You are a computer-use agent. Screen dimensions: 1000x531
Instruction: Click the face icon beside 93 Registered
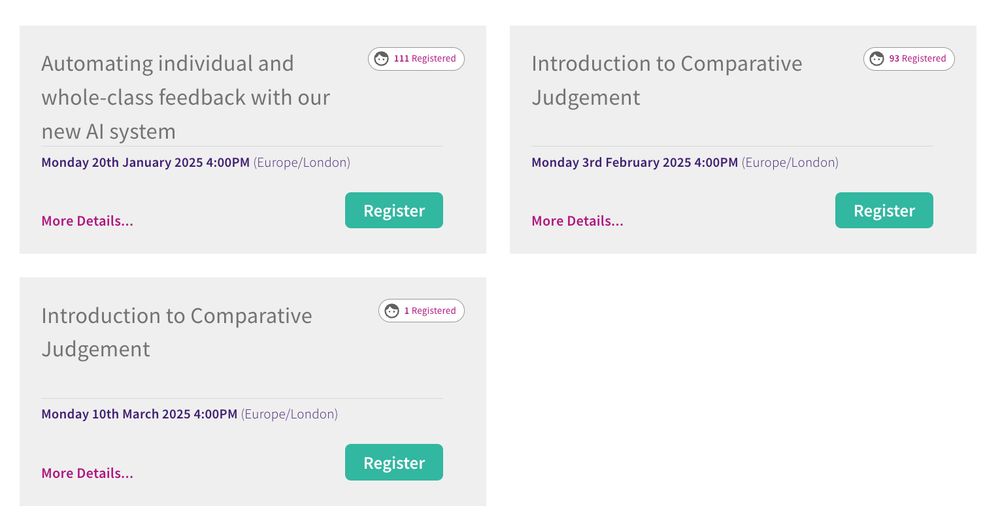click(877, 59)
